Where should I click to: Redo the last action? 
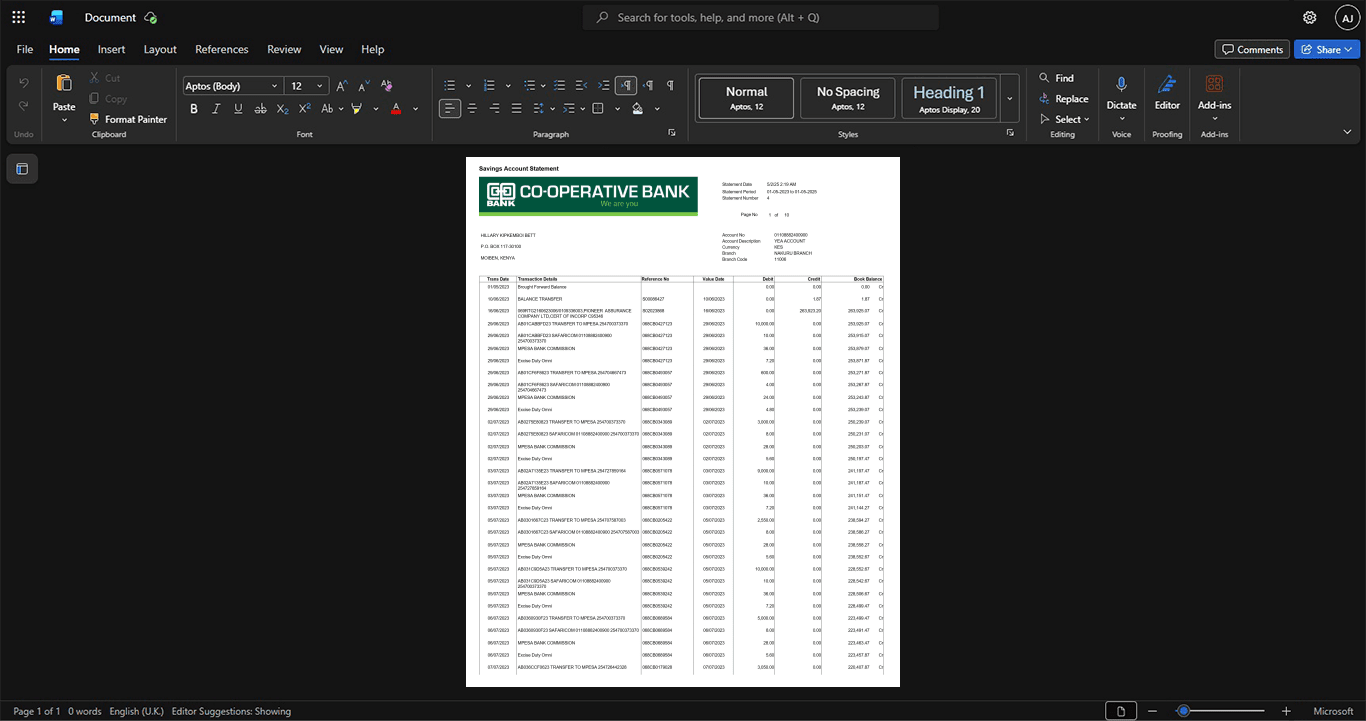click(x=24, y=106)
